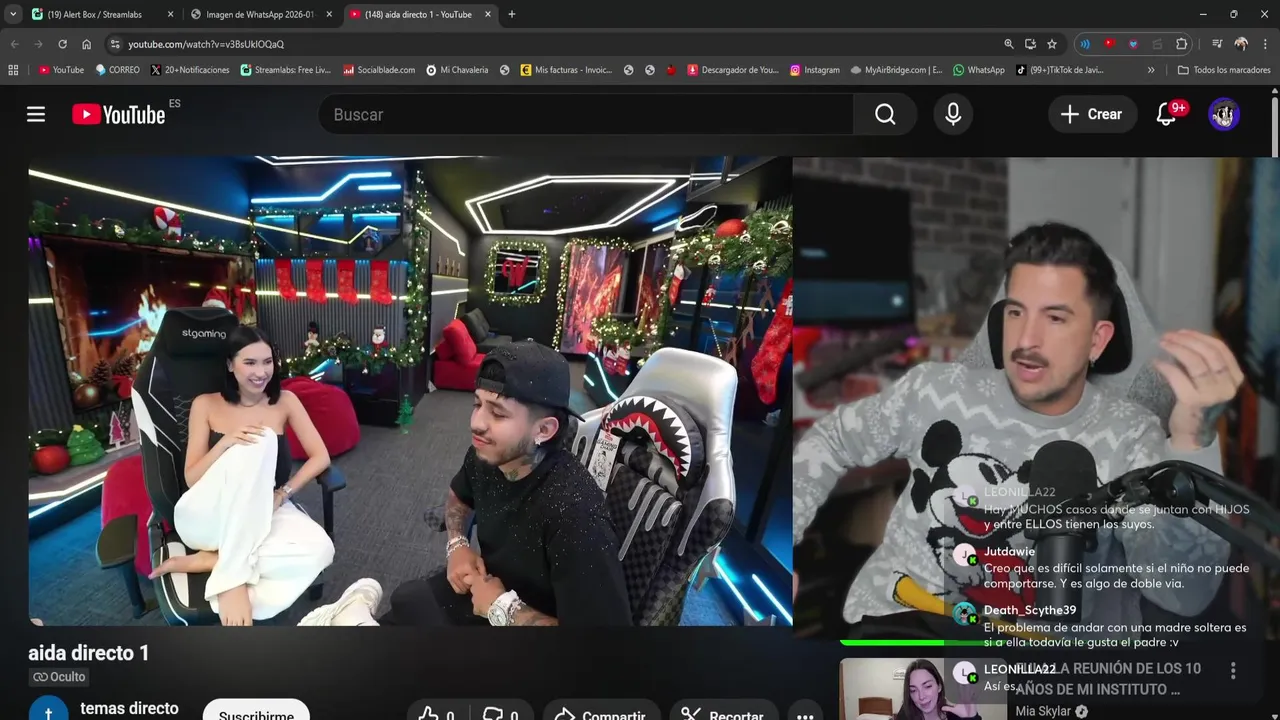Open the 20+Notificaciones X bookmark
Viewport: 1280px width, 720px height.
[189, 70]
